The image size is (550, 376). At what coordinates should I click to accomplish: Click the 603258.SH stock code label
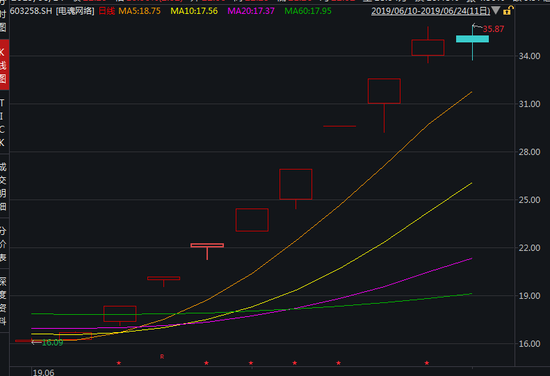click(x=31, y=11)
